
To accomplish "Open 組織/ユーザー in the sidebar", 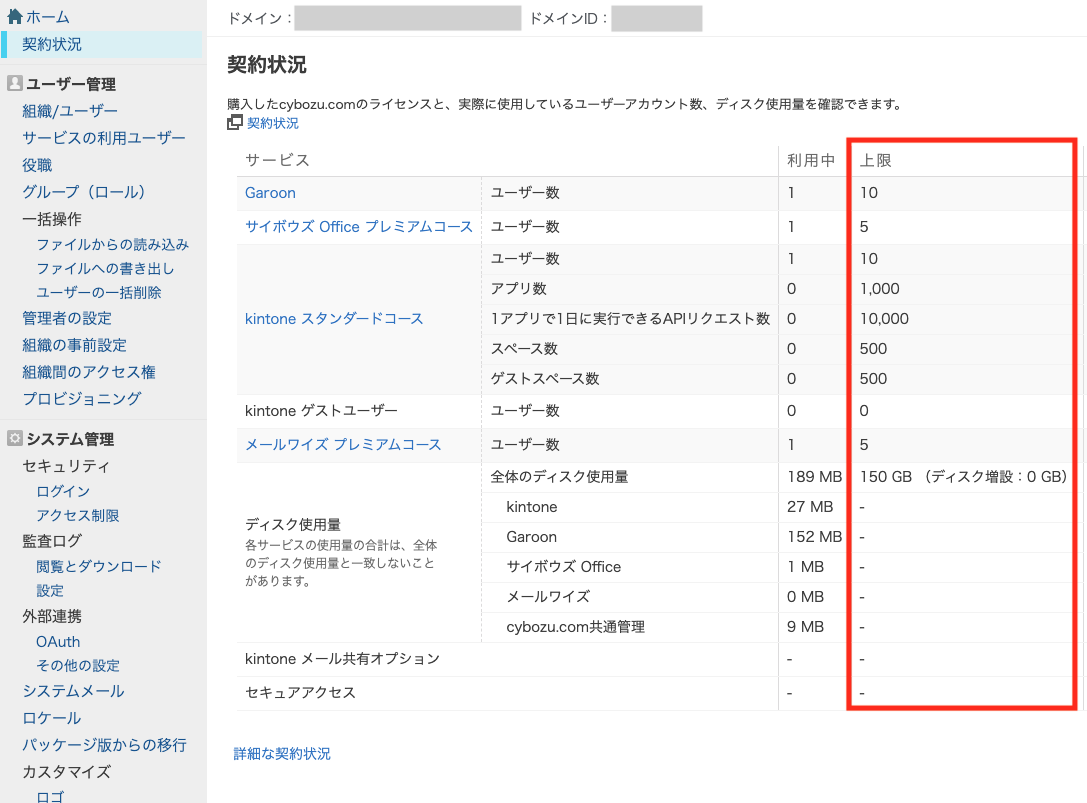I will click(x=70, y=111).
